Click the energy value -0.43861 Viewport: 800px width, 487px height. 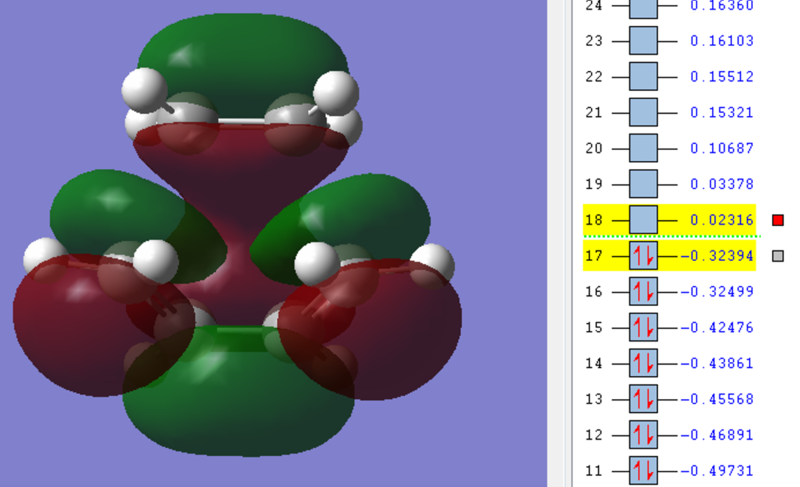coord(717,363)
